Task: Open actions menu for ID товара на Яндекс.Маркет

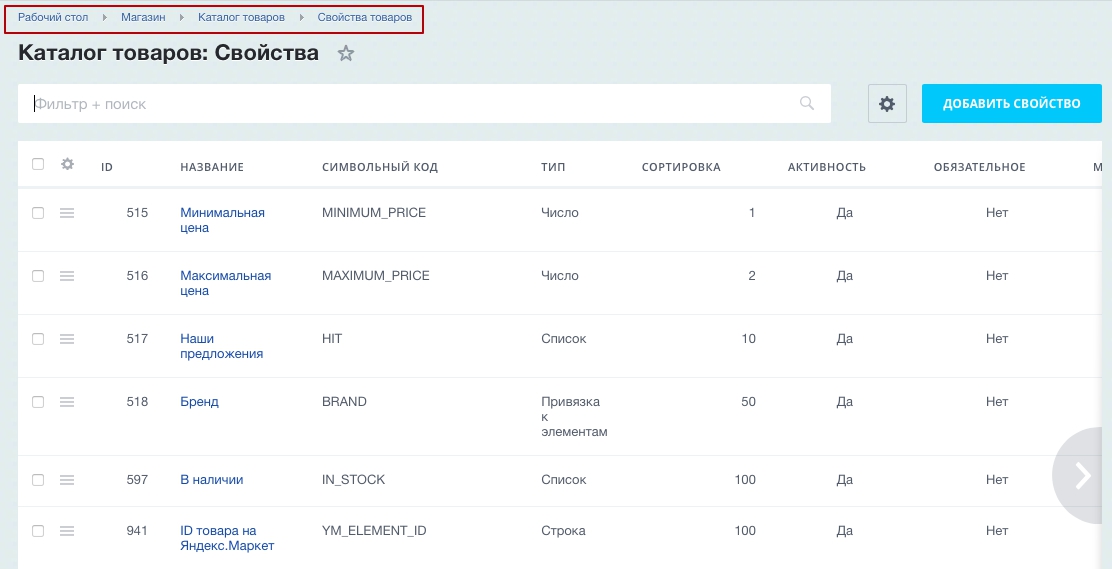Action: tap(67, 531)
